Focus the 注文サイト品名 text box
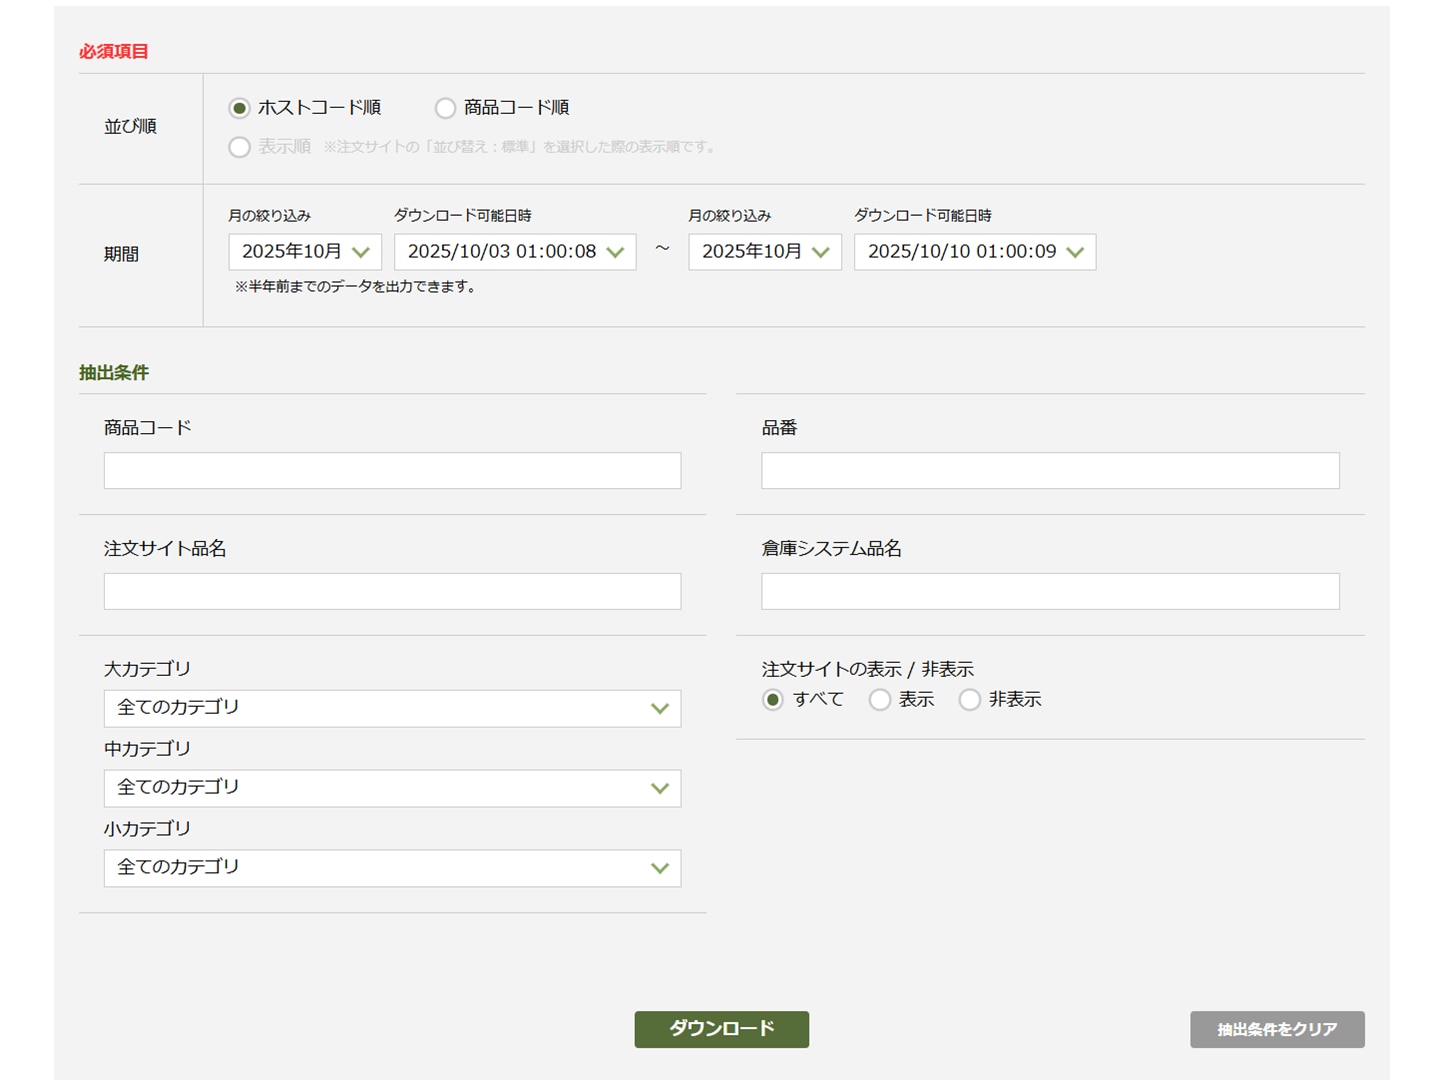The height and width of the screenshot is (1080, 1440). tap(392, 592)
